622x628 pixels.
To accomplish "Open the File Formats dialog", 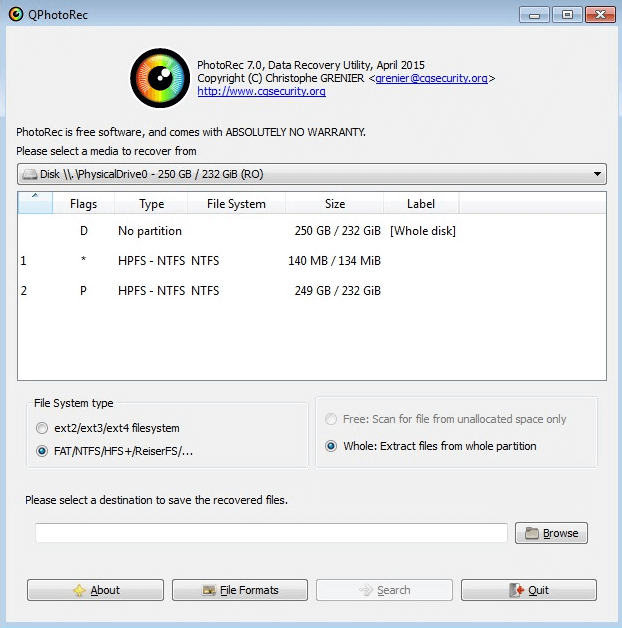I will tap(240, 590).
